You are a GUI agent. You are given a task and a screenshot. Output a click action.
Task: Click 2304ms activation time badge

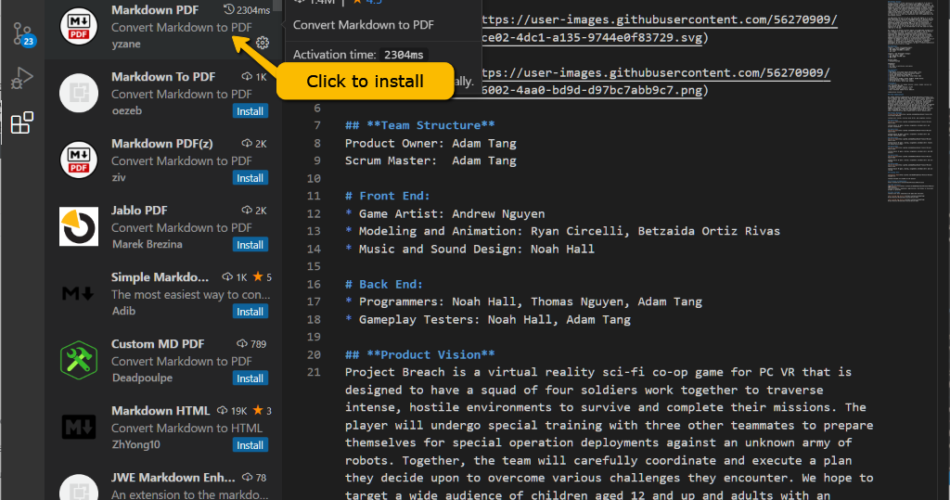pos(246,10)
